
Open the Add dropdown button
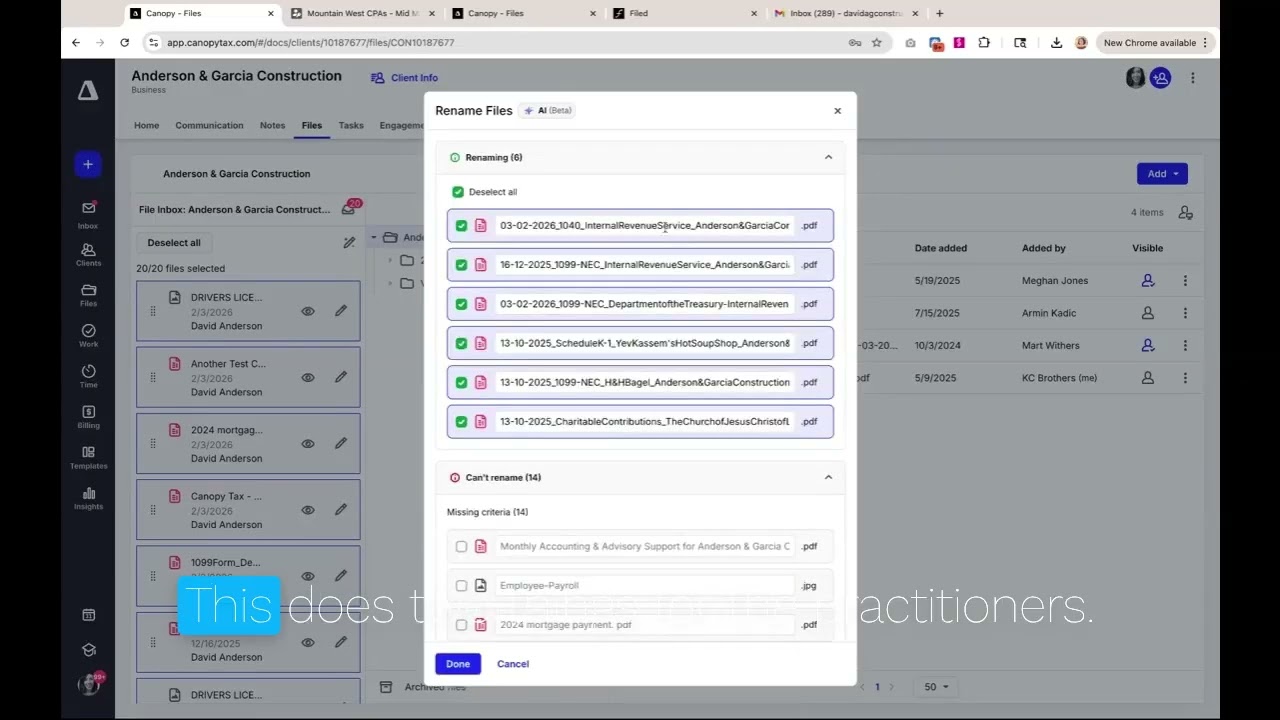click(x=1162, y=174)
